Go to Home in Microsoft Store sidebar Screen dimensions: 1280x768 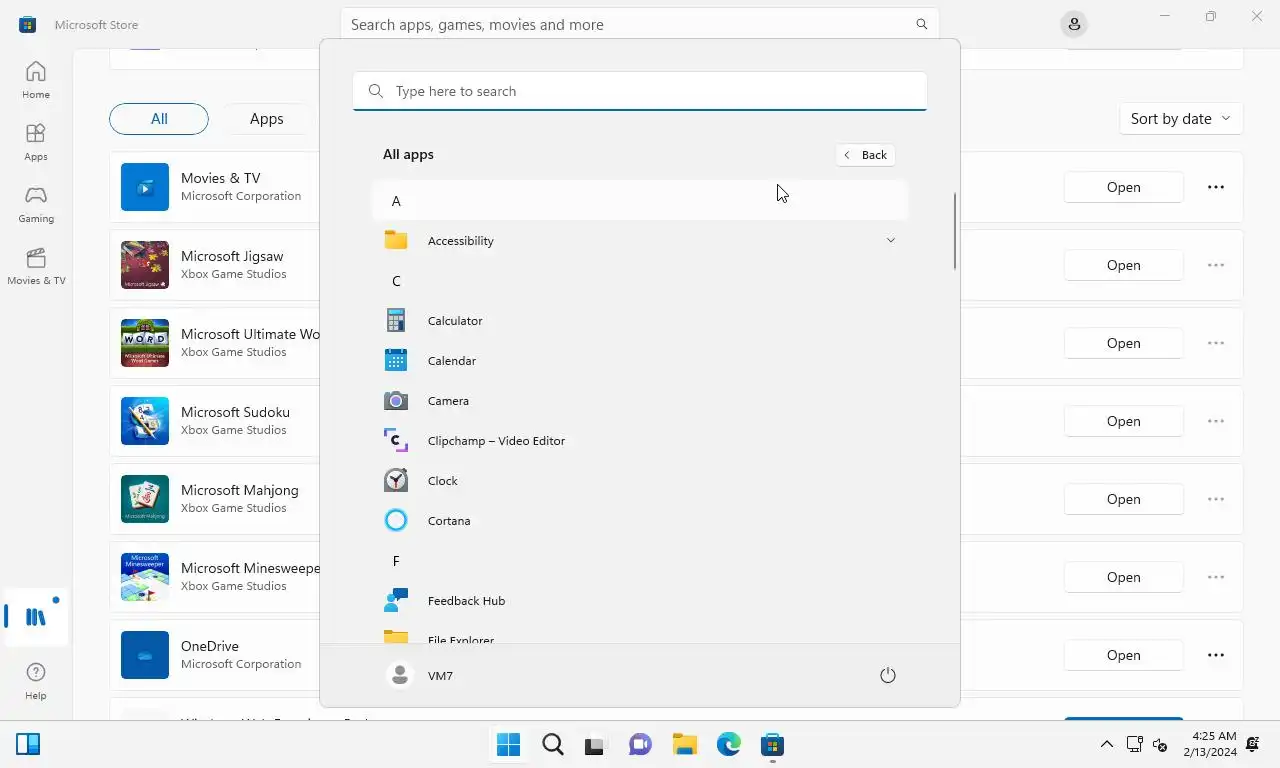[36, 80]
